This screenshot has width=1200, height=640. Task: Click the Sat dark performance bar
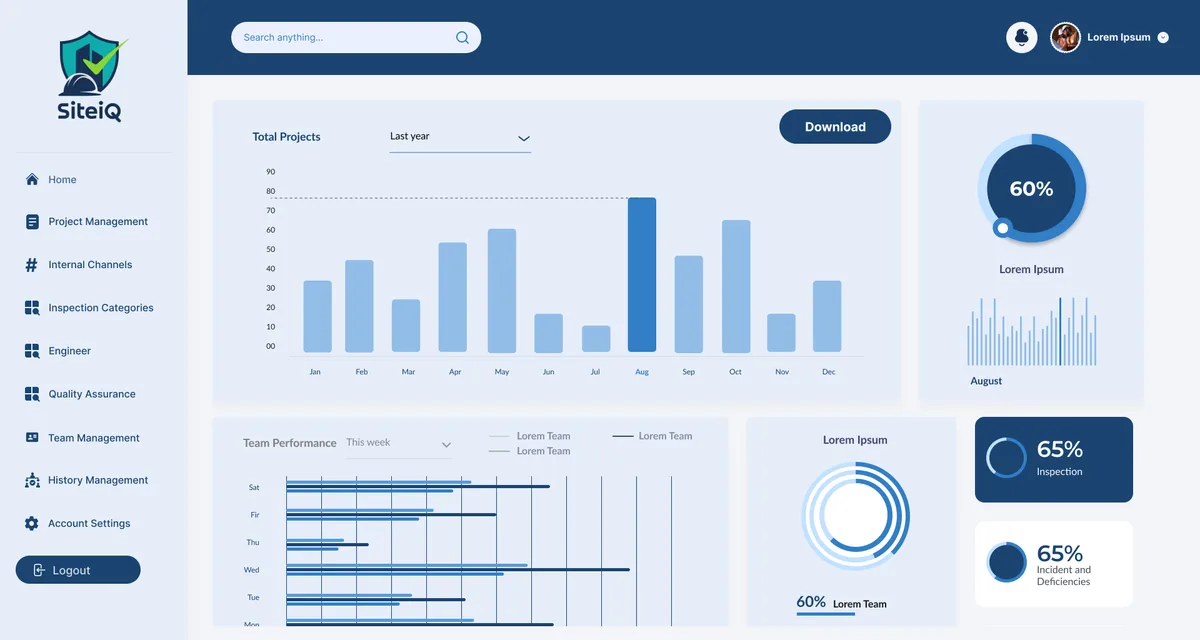(x=418, y=487)
